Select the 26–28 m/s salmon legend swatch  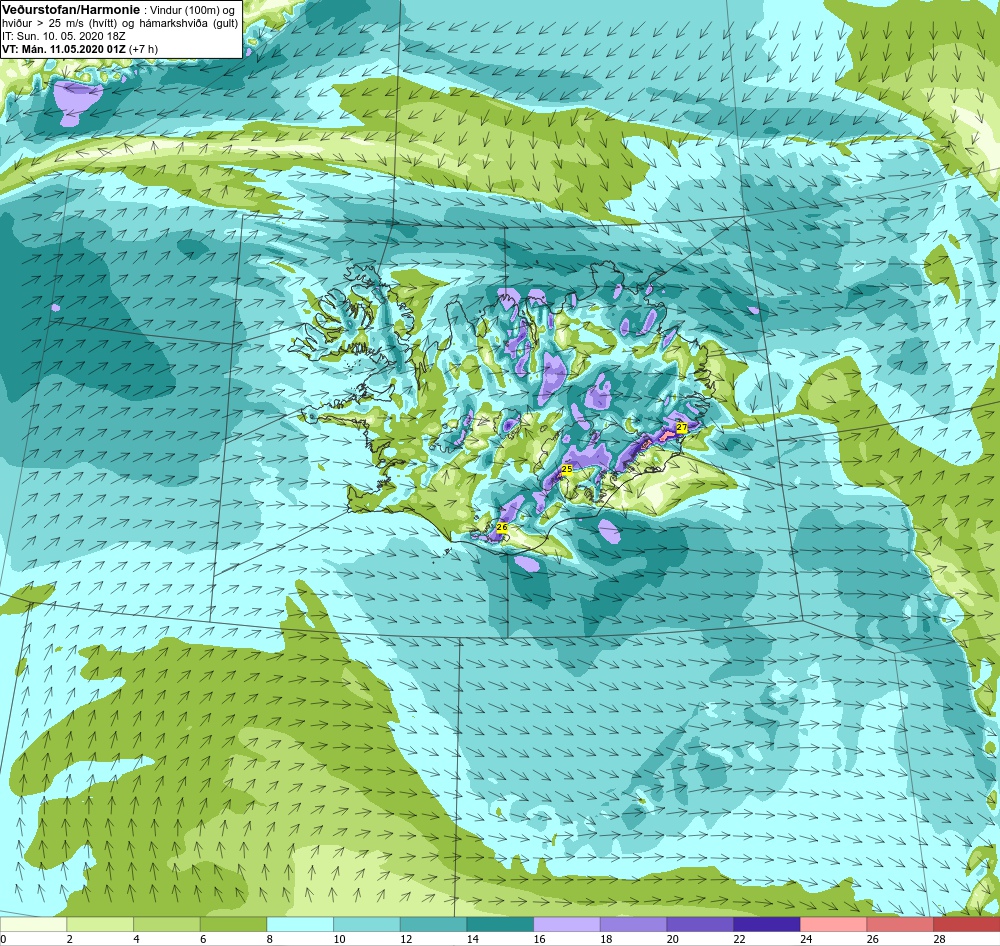point(900,925)
